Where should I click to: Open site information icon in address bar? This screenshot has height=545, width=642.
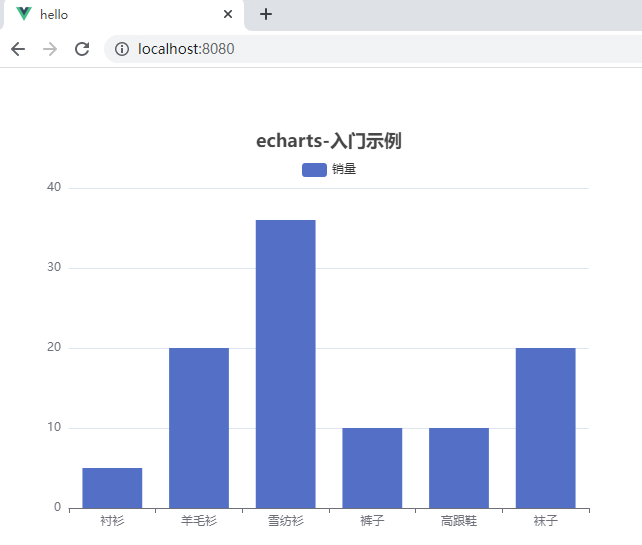point(122,49)
